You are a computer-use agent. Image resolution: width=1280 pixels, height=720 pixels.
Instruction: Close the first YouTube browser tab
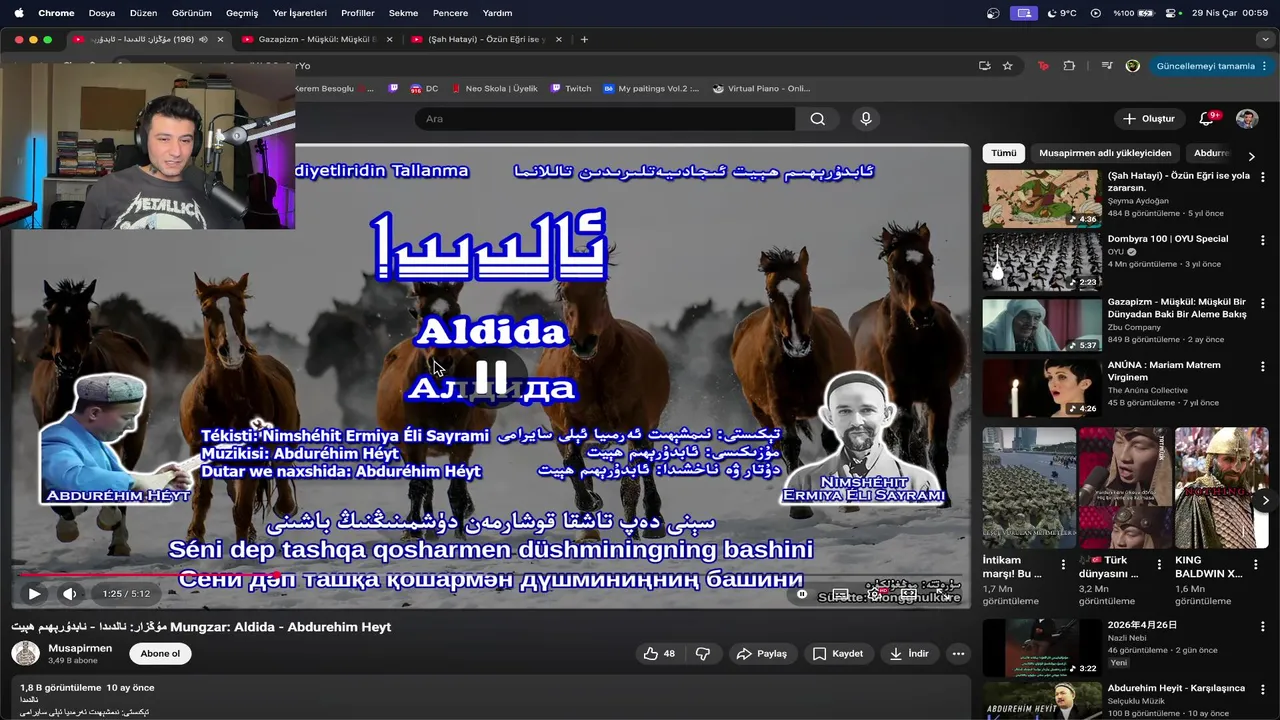coord(220,40)
